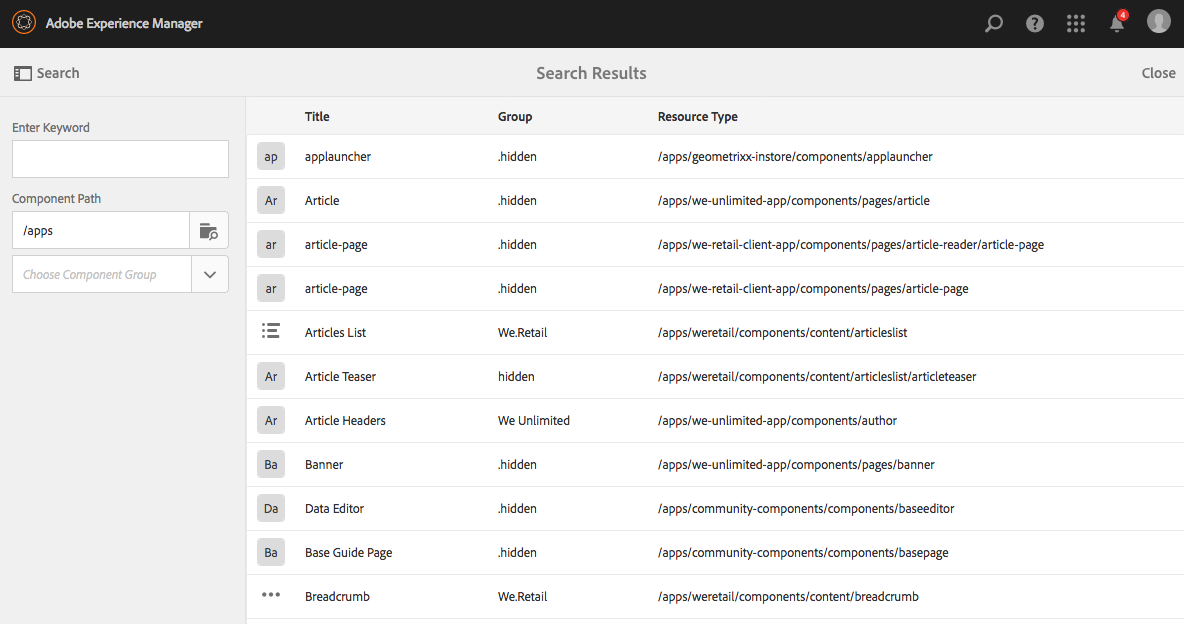Click the articleteaser resource path

[817, 376]
